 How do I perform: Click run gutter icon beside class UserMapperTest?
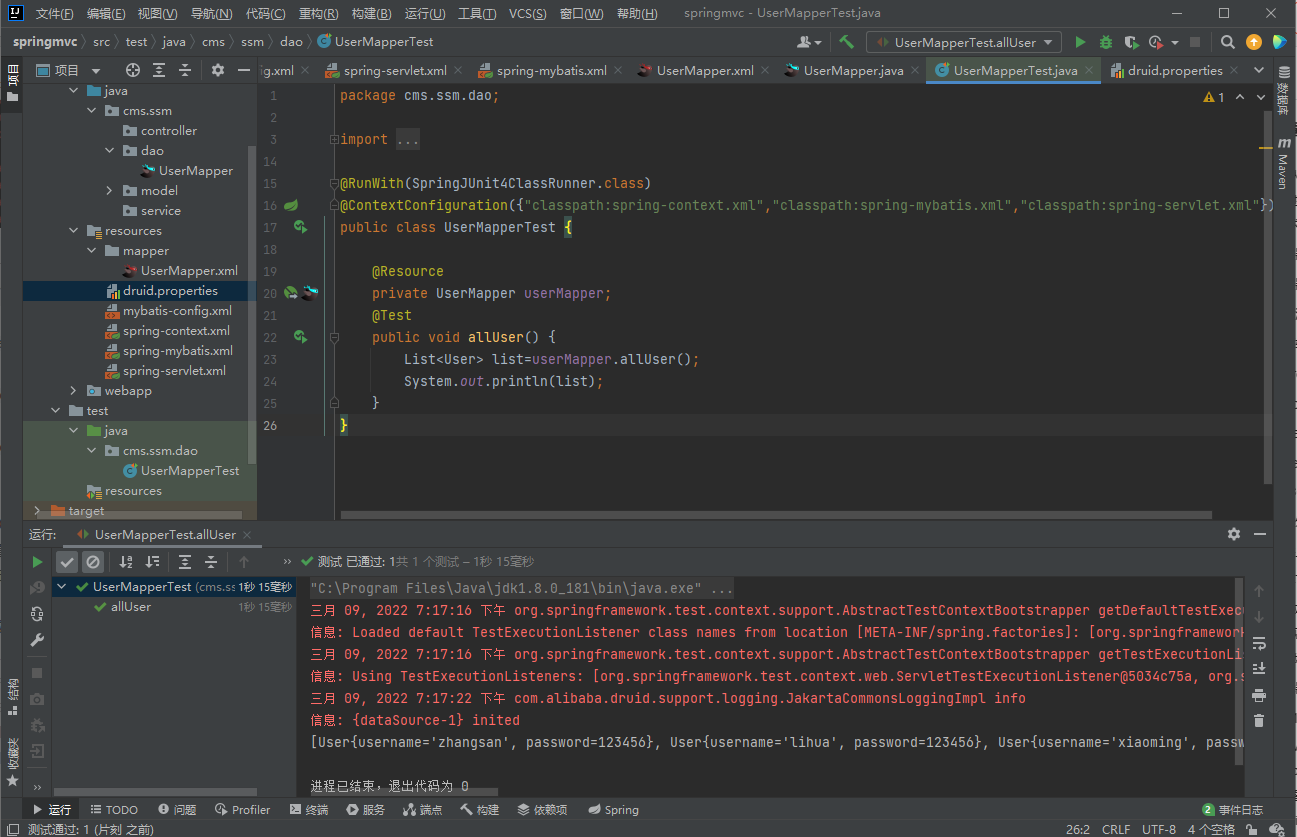tap(299, 227)
